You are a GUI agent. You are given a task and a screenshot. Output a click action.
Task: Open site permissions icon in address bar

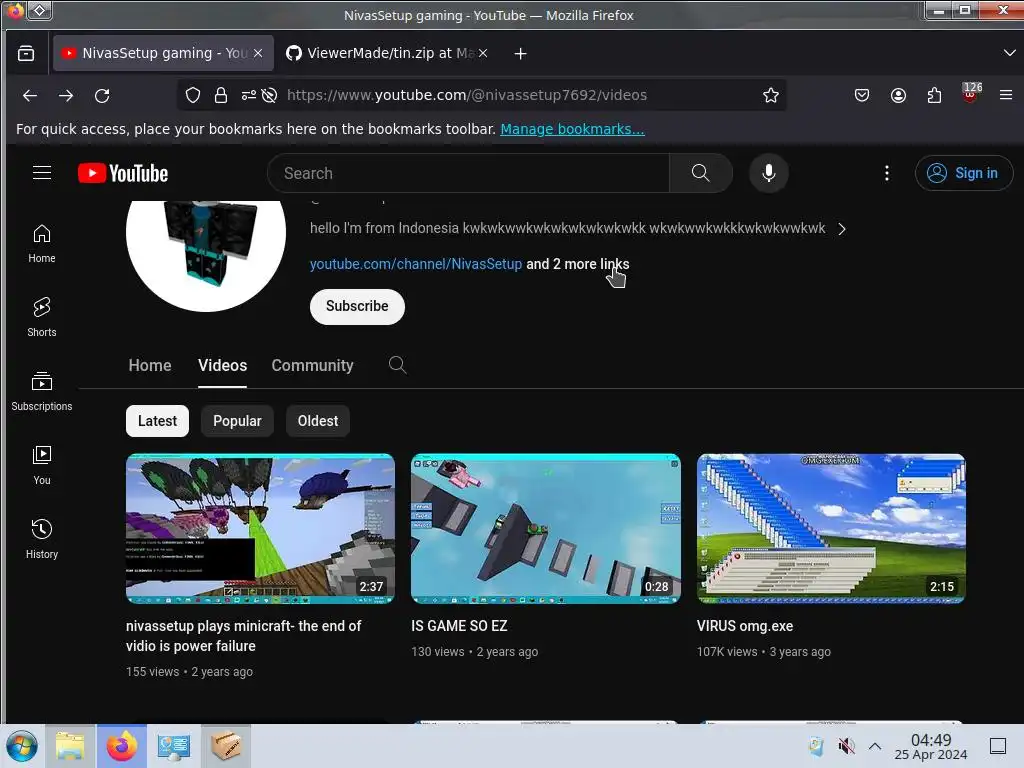249,95
